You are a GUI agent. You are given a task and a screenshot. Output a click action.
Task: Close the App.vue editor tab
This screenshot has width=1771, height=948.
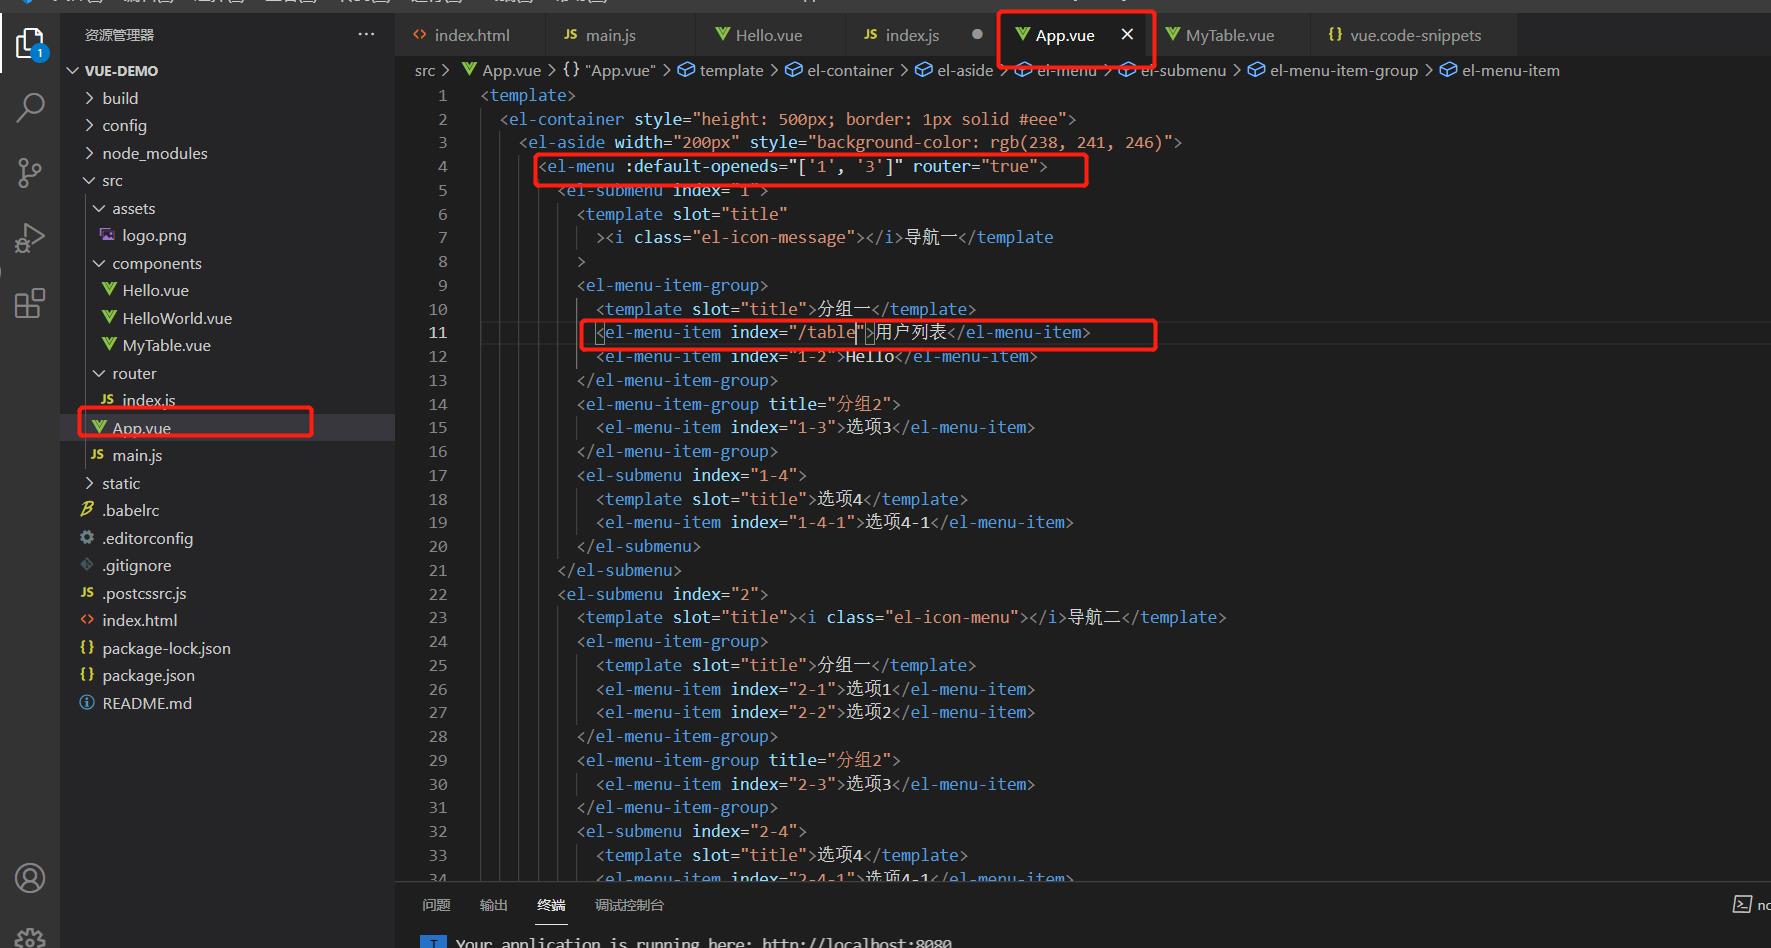pos(1127,34)
